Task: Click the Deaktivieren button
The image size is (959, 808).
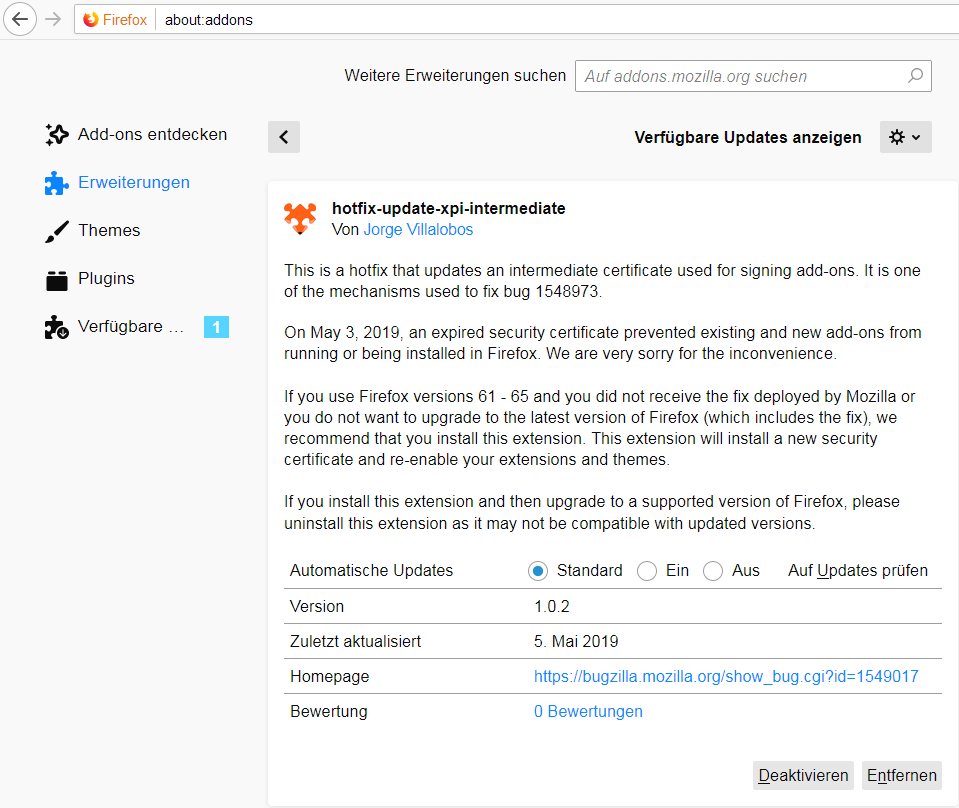Action: 803,776
